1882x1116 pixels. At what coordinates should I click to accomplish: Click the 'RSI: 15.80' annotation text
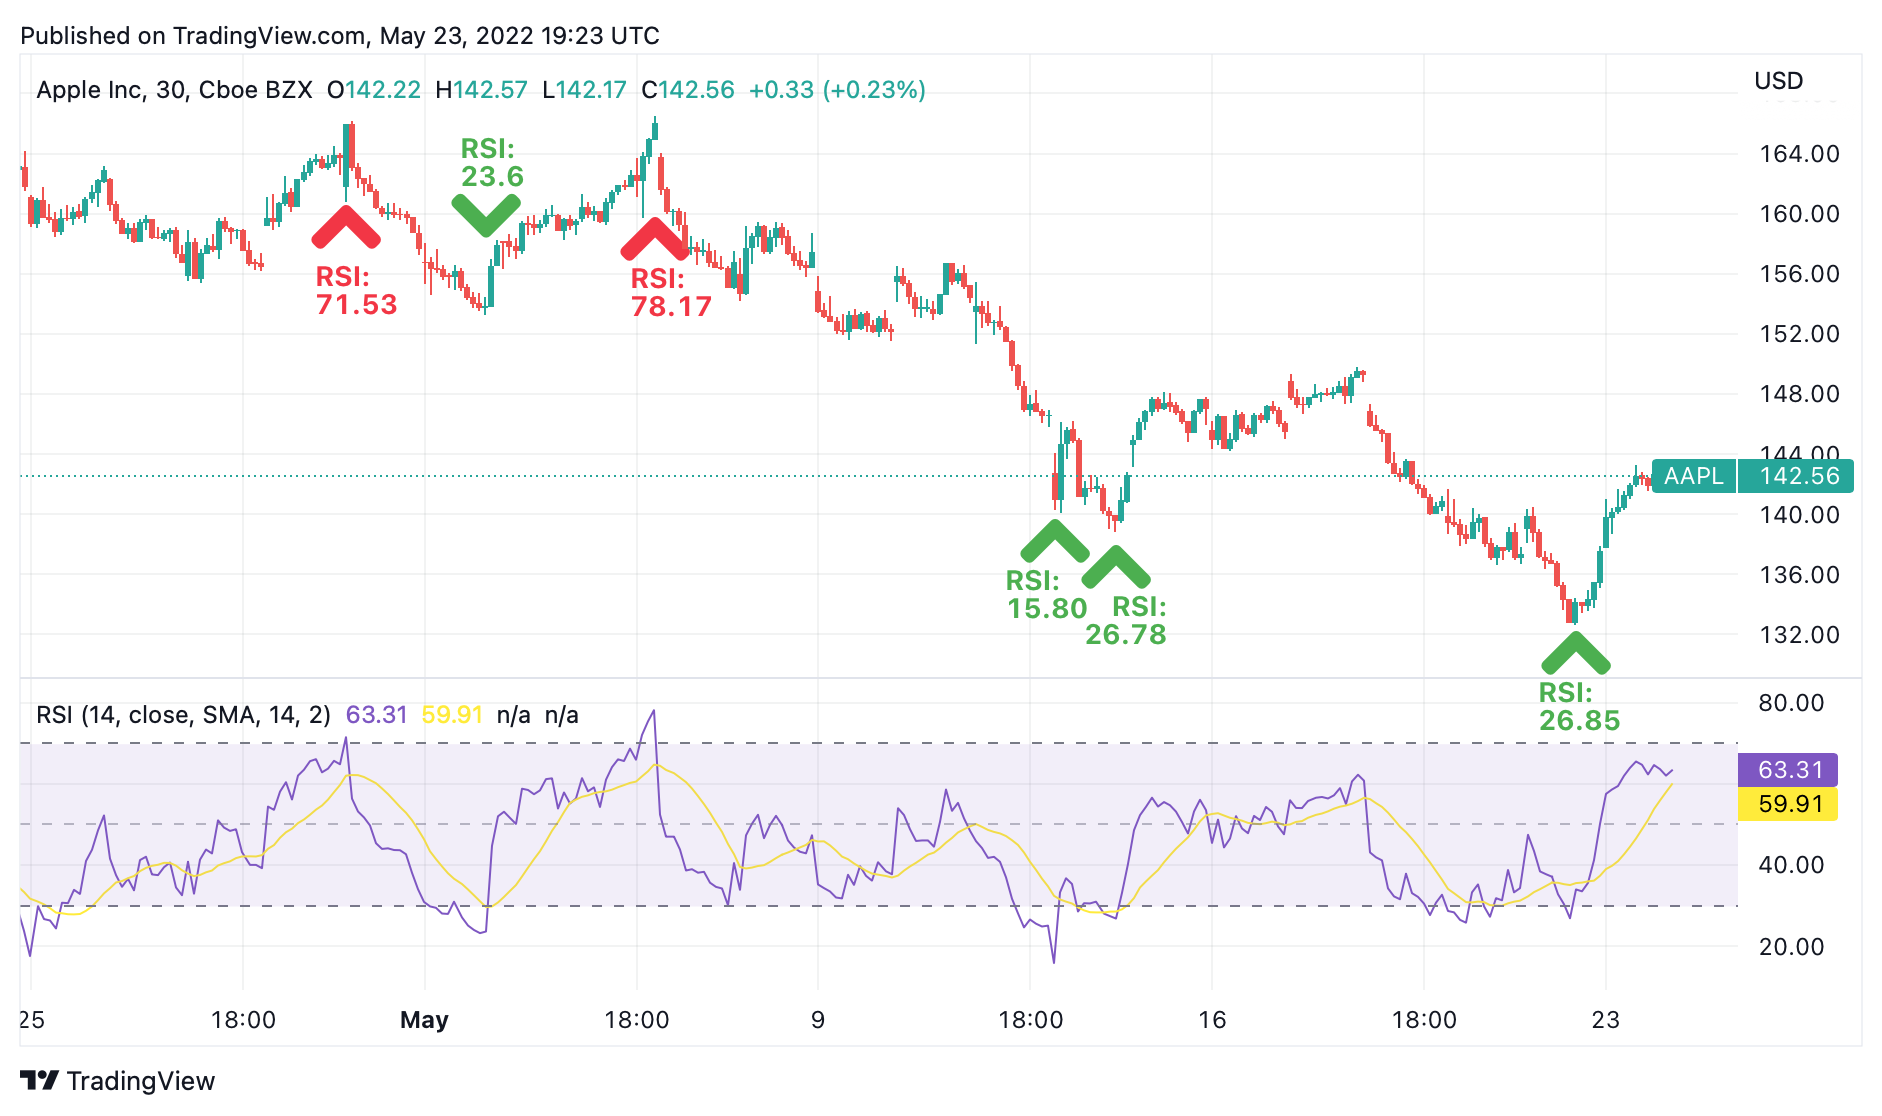pyautogui.click(x=1047, y=595)
